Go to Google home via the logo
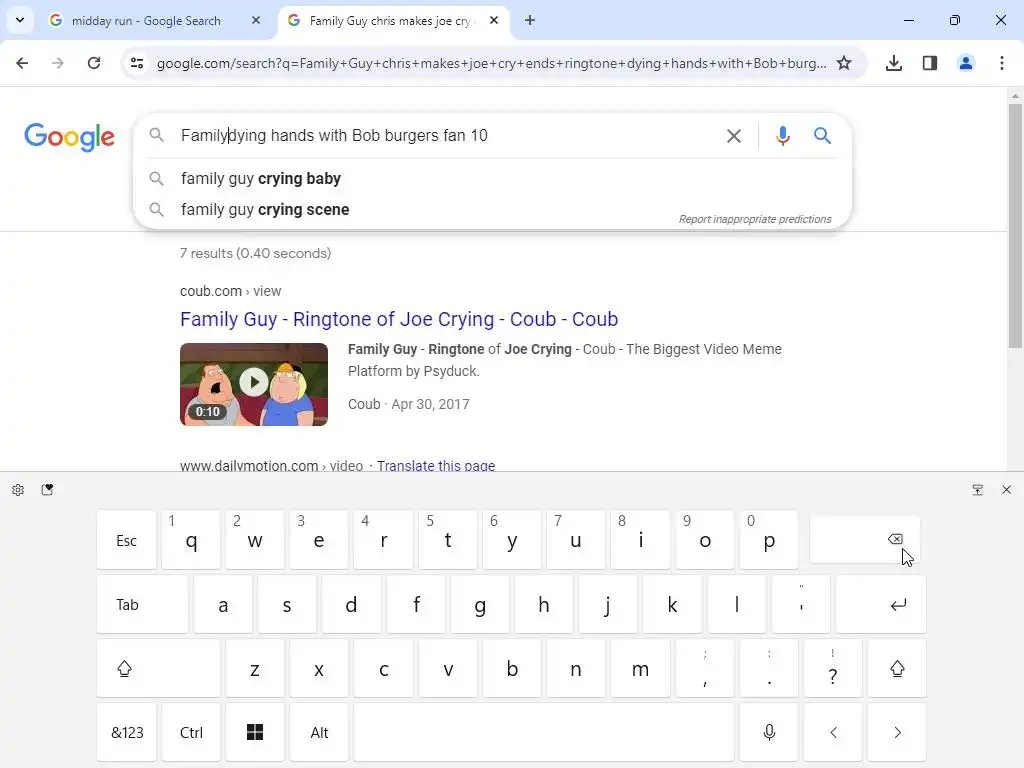1024x768 pixels. (x=69, y=136)
